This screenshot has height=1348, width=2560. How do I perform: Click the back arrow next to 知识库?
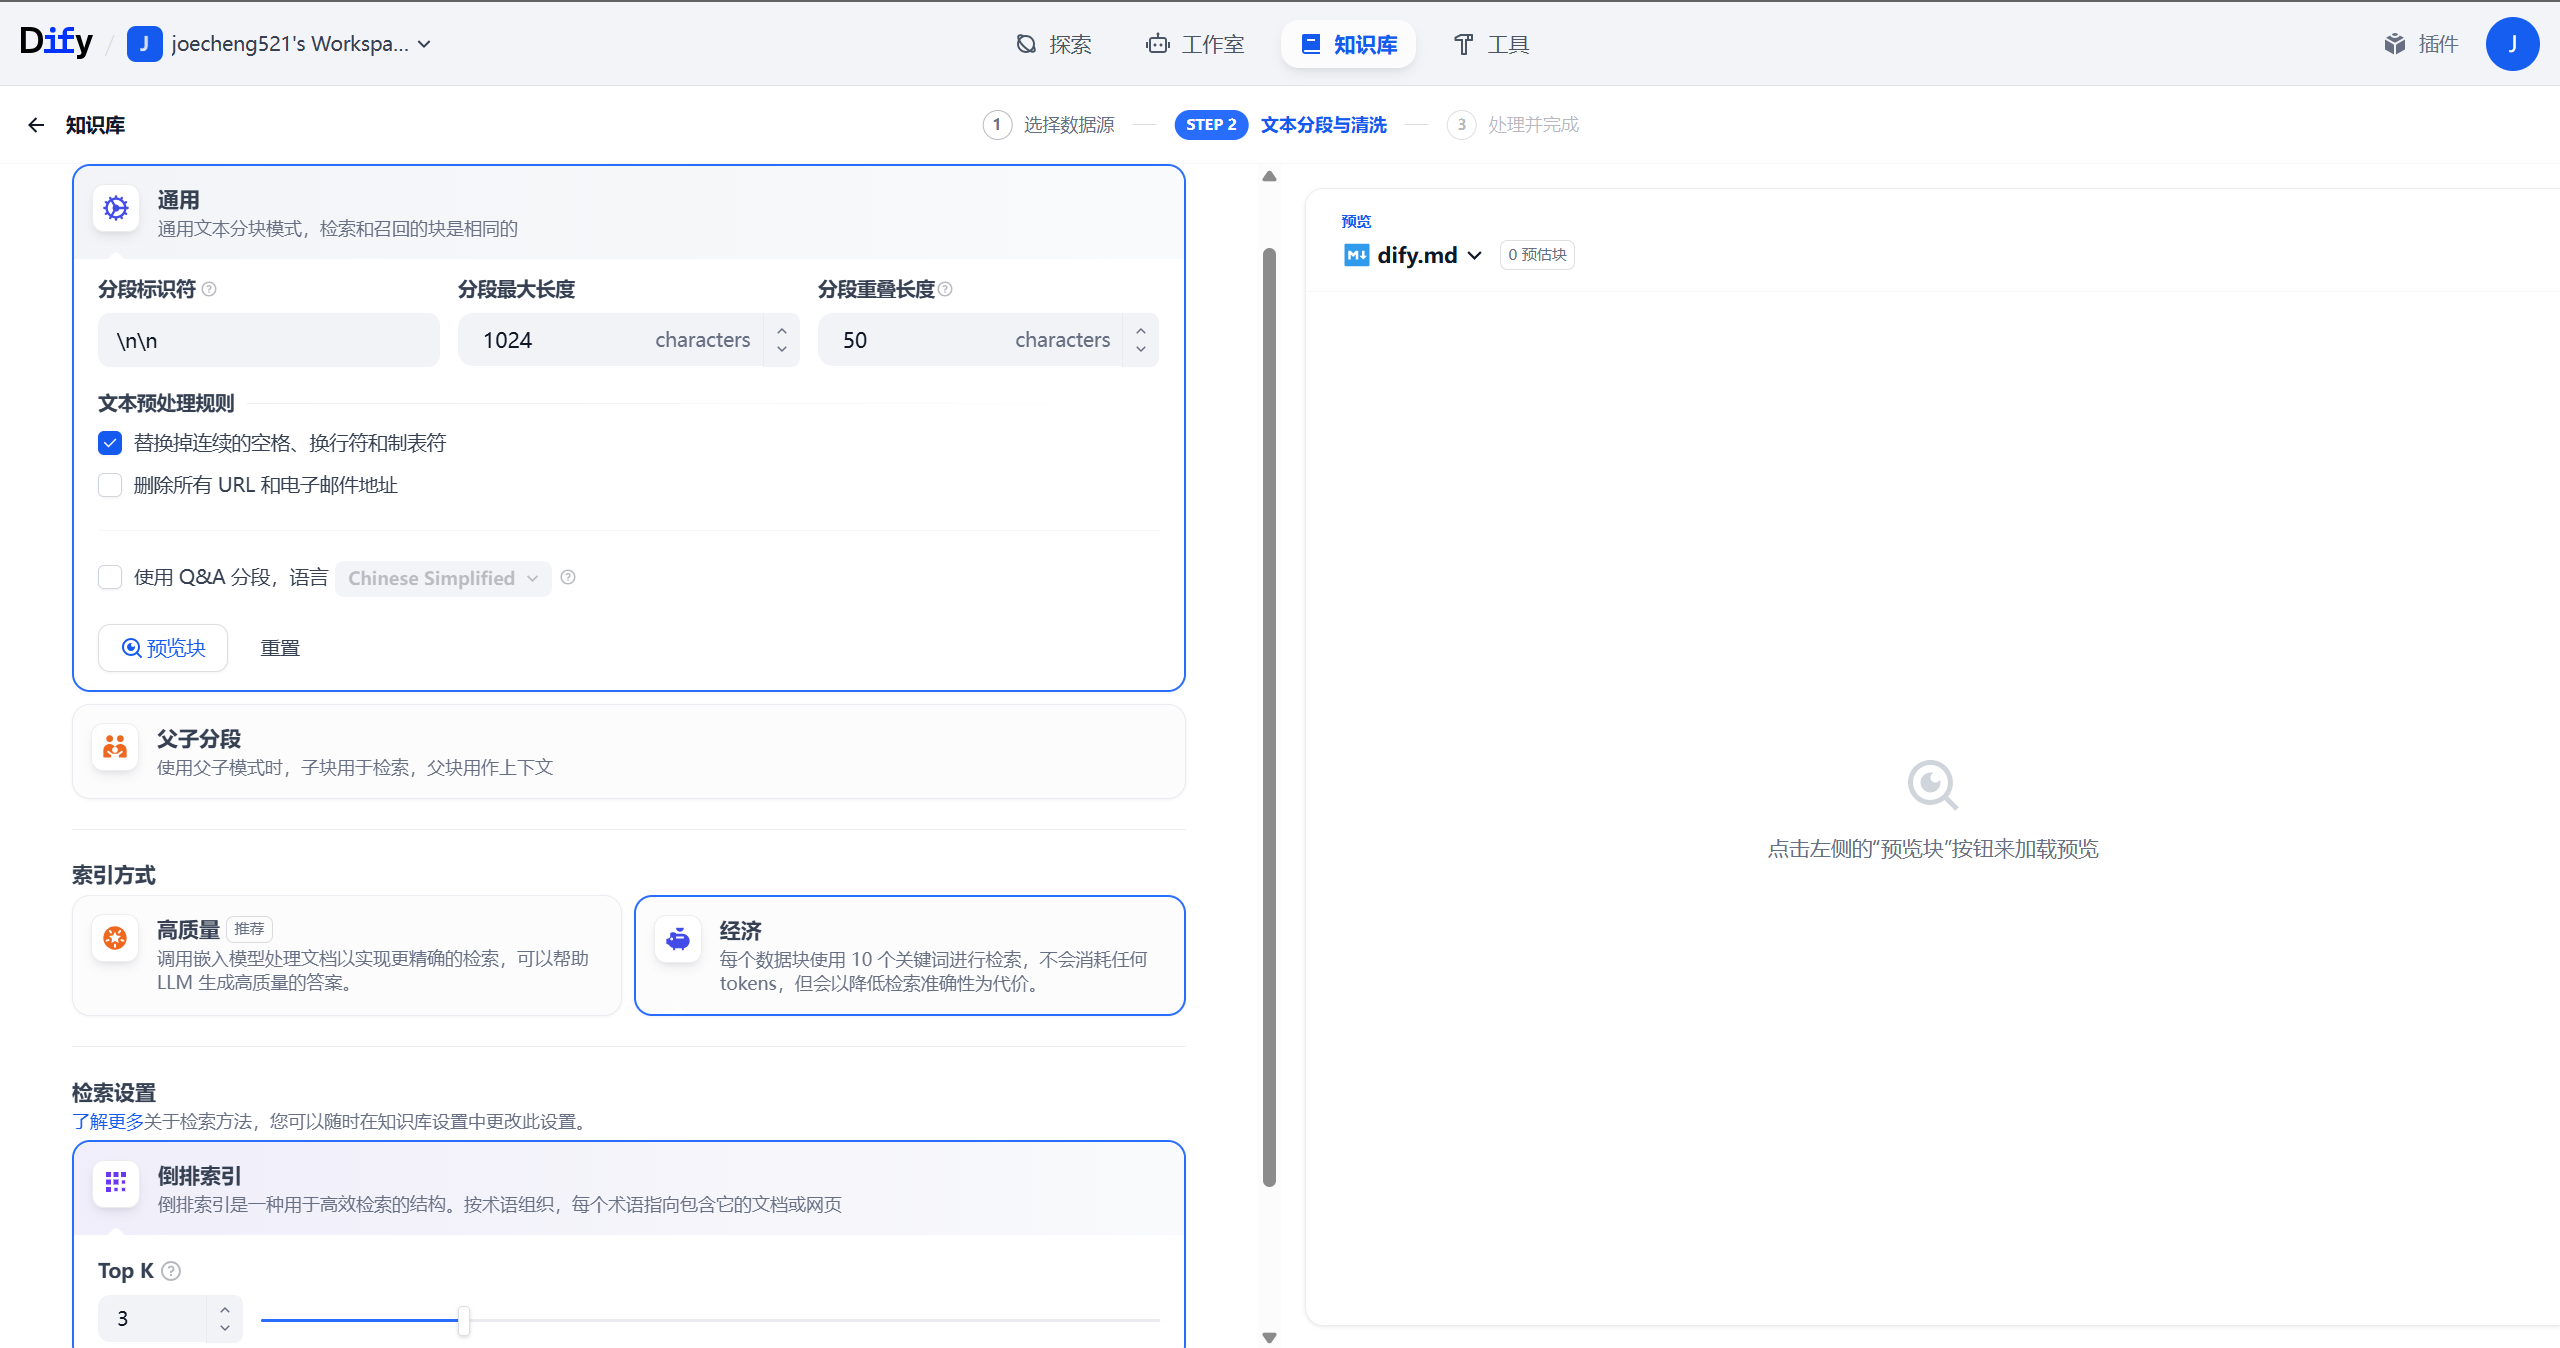(x=35, y=124)
